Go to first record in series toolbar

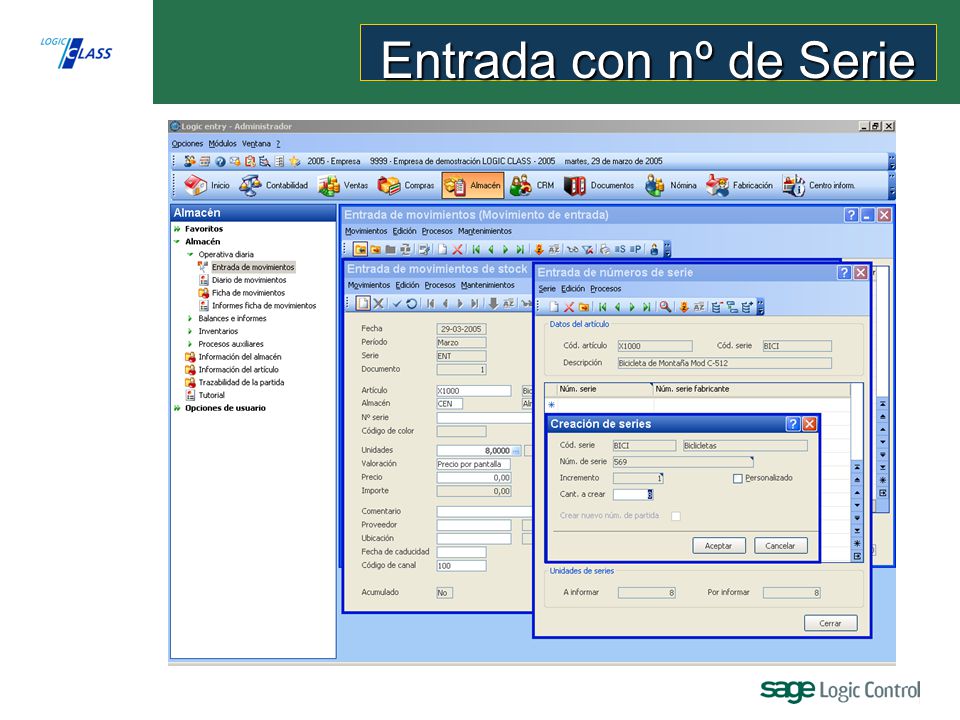click(x=602, y=307)
